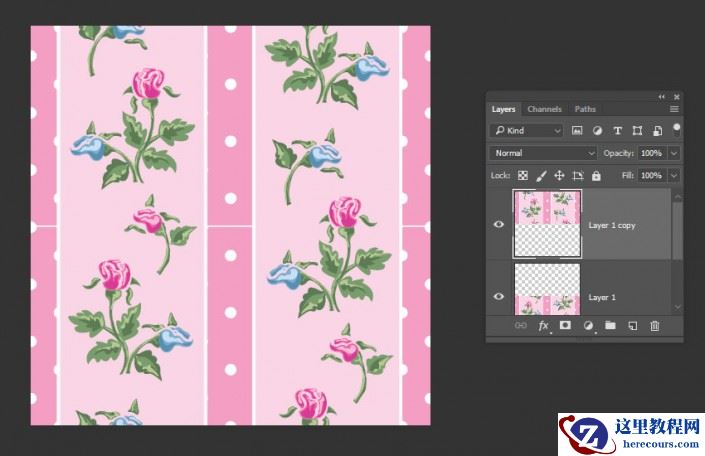
Task: Create a new group folder
Action: pos(610,325)
